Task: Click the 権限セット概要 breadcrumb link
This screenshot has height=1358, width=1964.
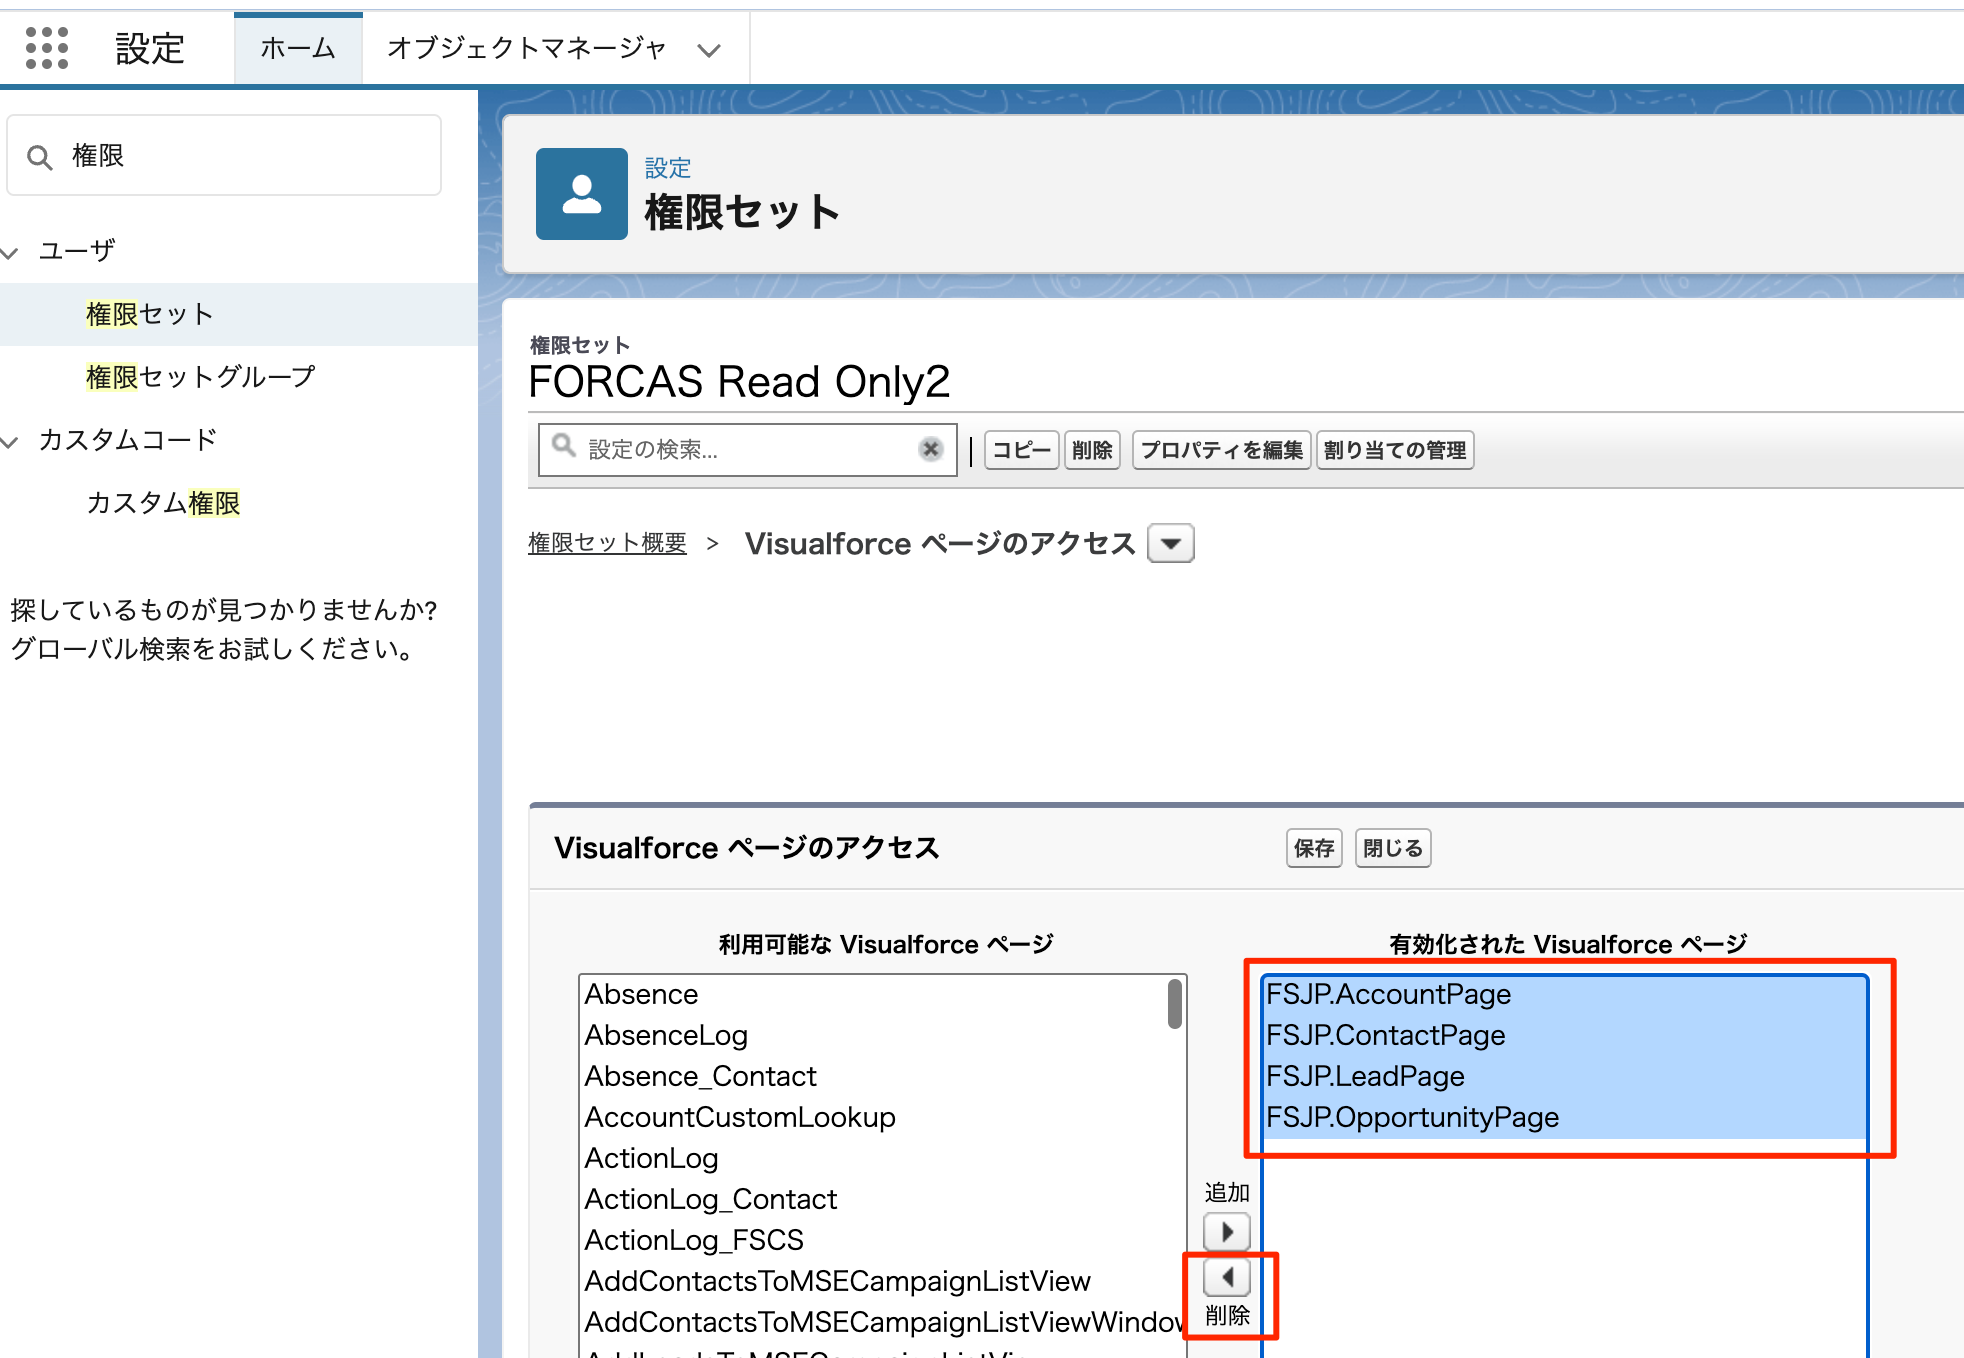Action: coord(607,543)
